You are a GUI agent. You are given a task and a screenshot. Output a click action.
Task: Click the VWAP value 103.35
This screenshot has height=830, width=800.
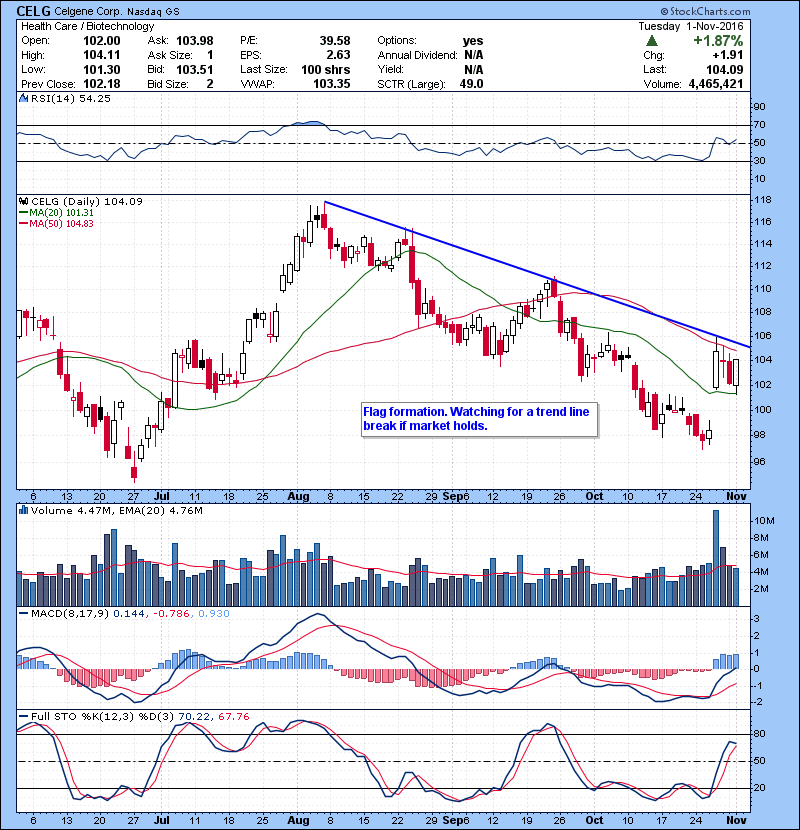coord(332,84)
